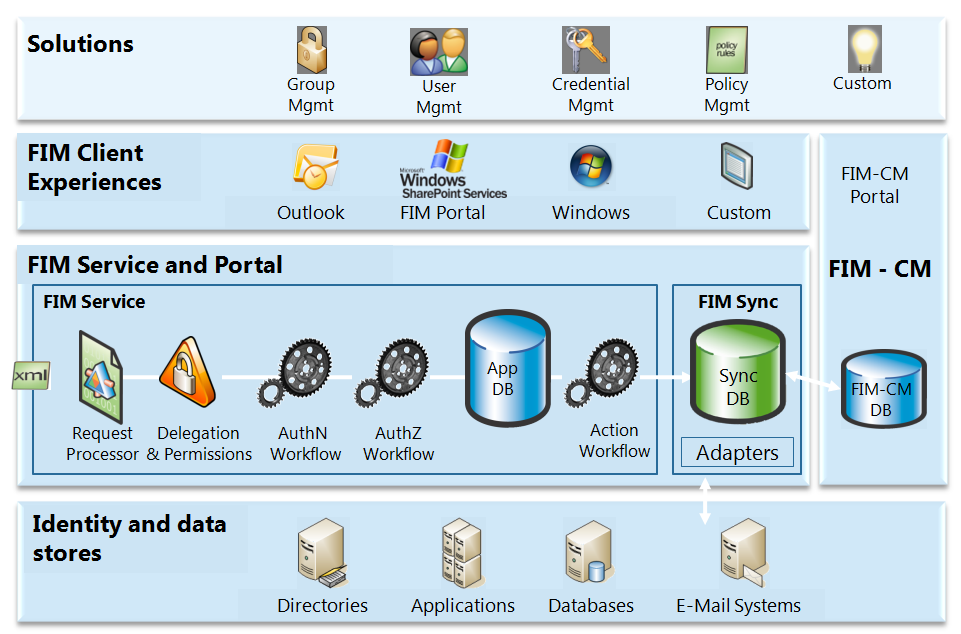Click the Custom lightbulb icon
961x634 pixels.
click(x=862, y=48)
